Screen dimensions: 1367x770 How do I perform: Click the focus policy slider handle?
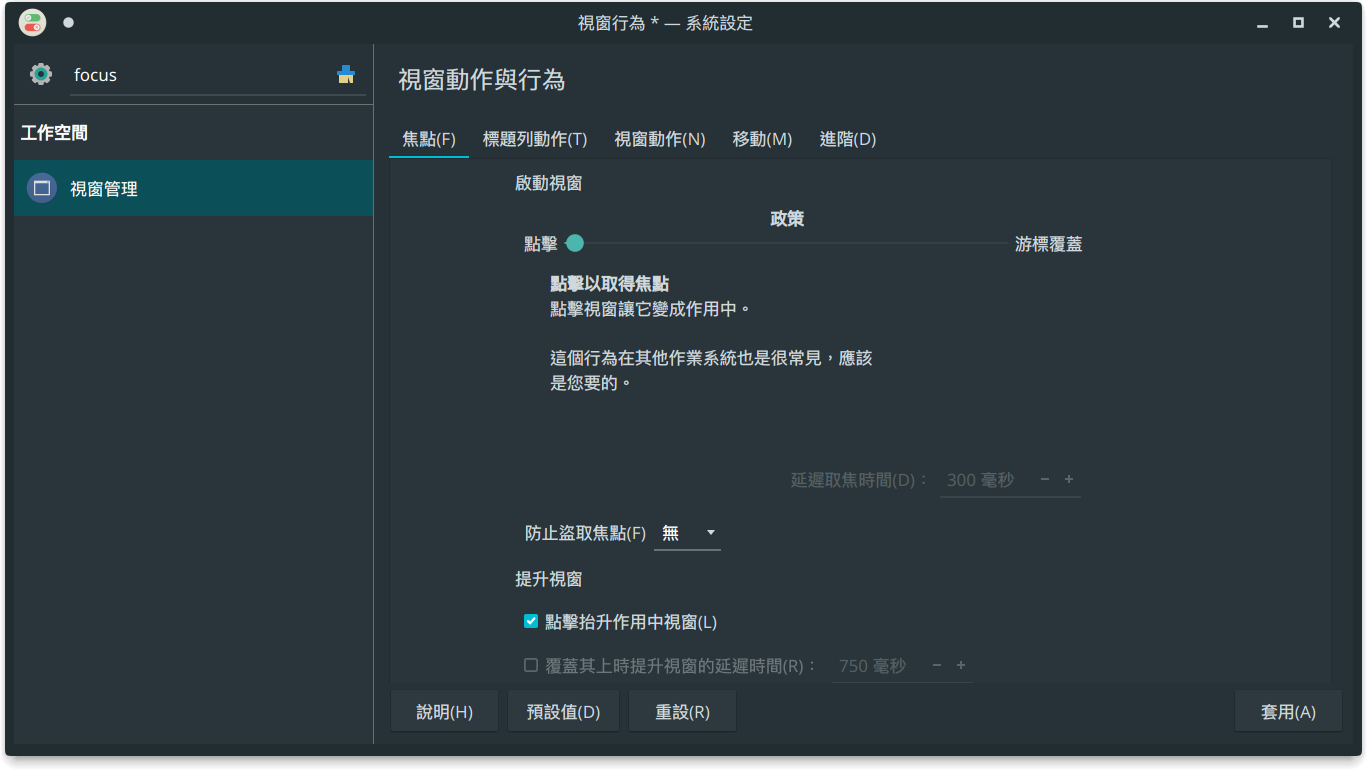(x=574, y=243)
